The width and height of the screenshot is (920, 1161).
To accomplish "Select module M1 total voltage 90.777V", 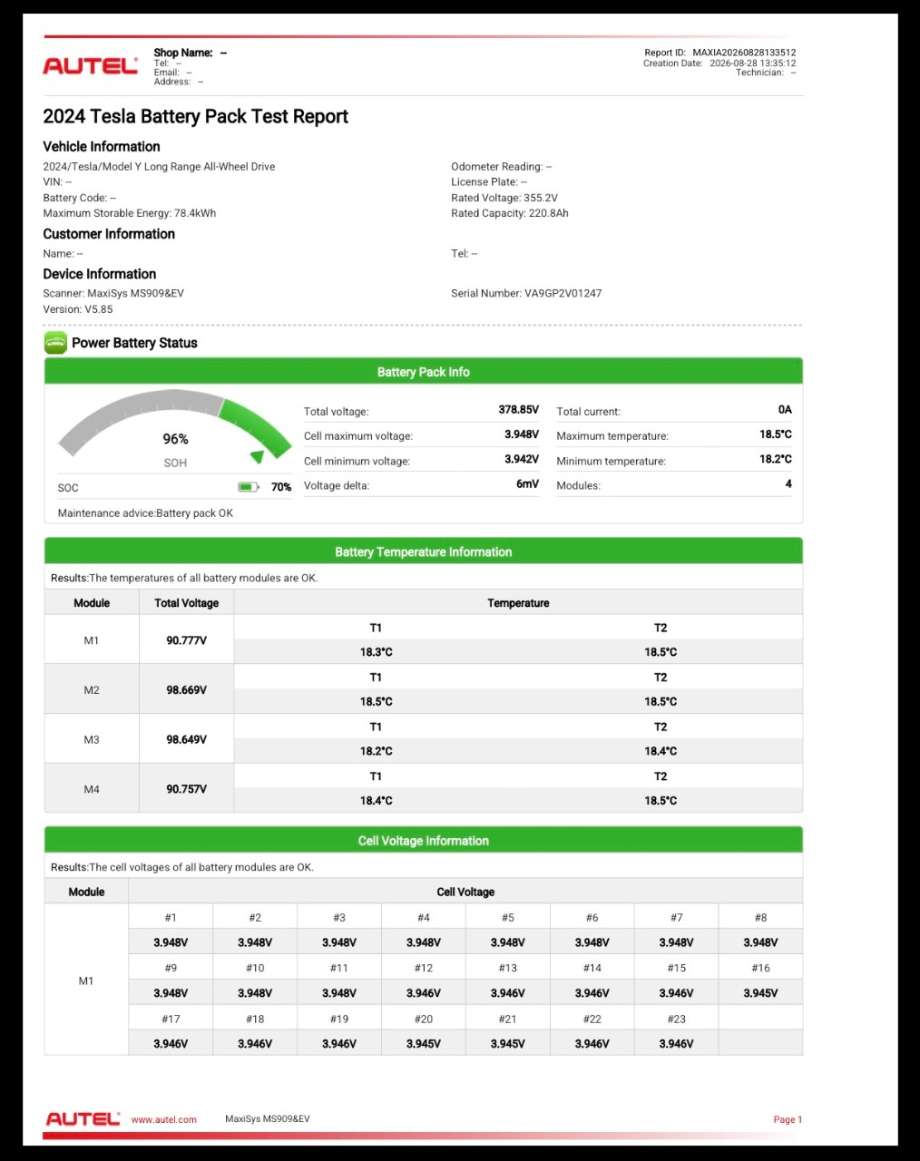I will (x=186, y=640).
